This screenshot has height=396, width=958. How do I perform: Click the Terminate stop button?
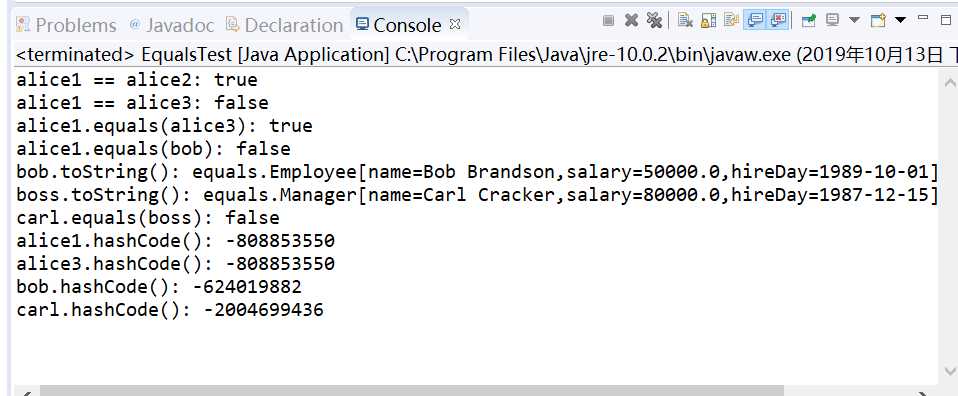pos(608,21)
